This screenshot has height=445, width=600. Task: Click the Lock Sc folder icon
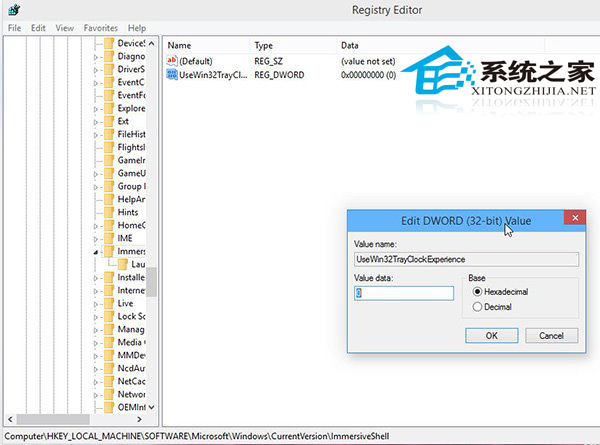[109, 316]
